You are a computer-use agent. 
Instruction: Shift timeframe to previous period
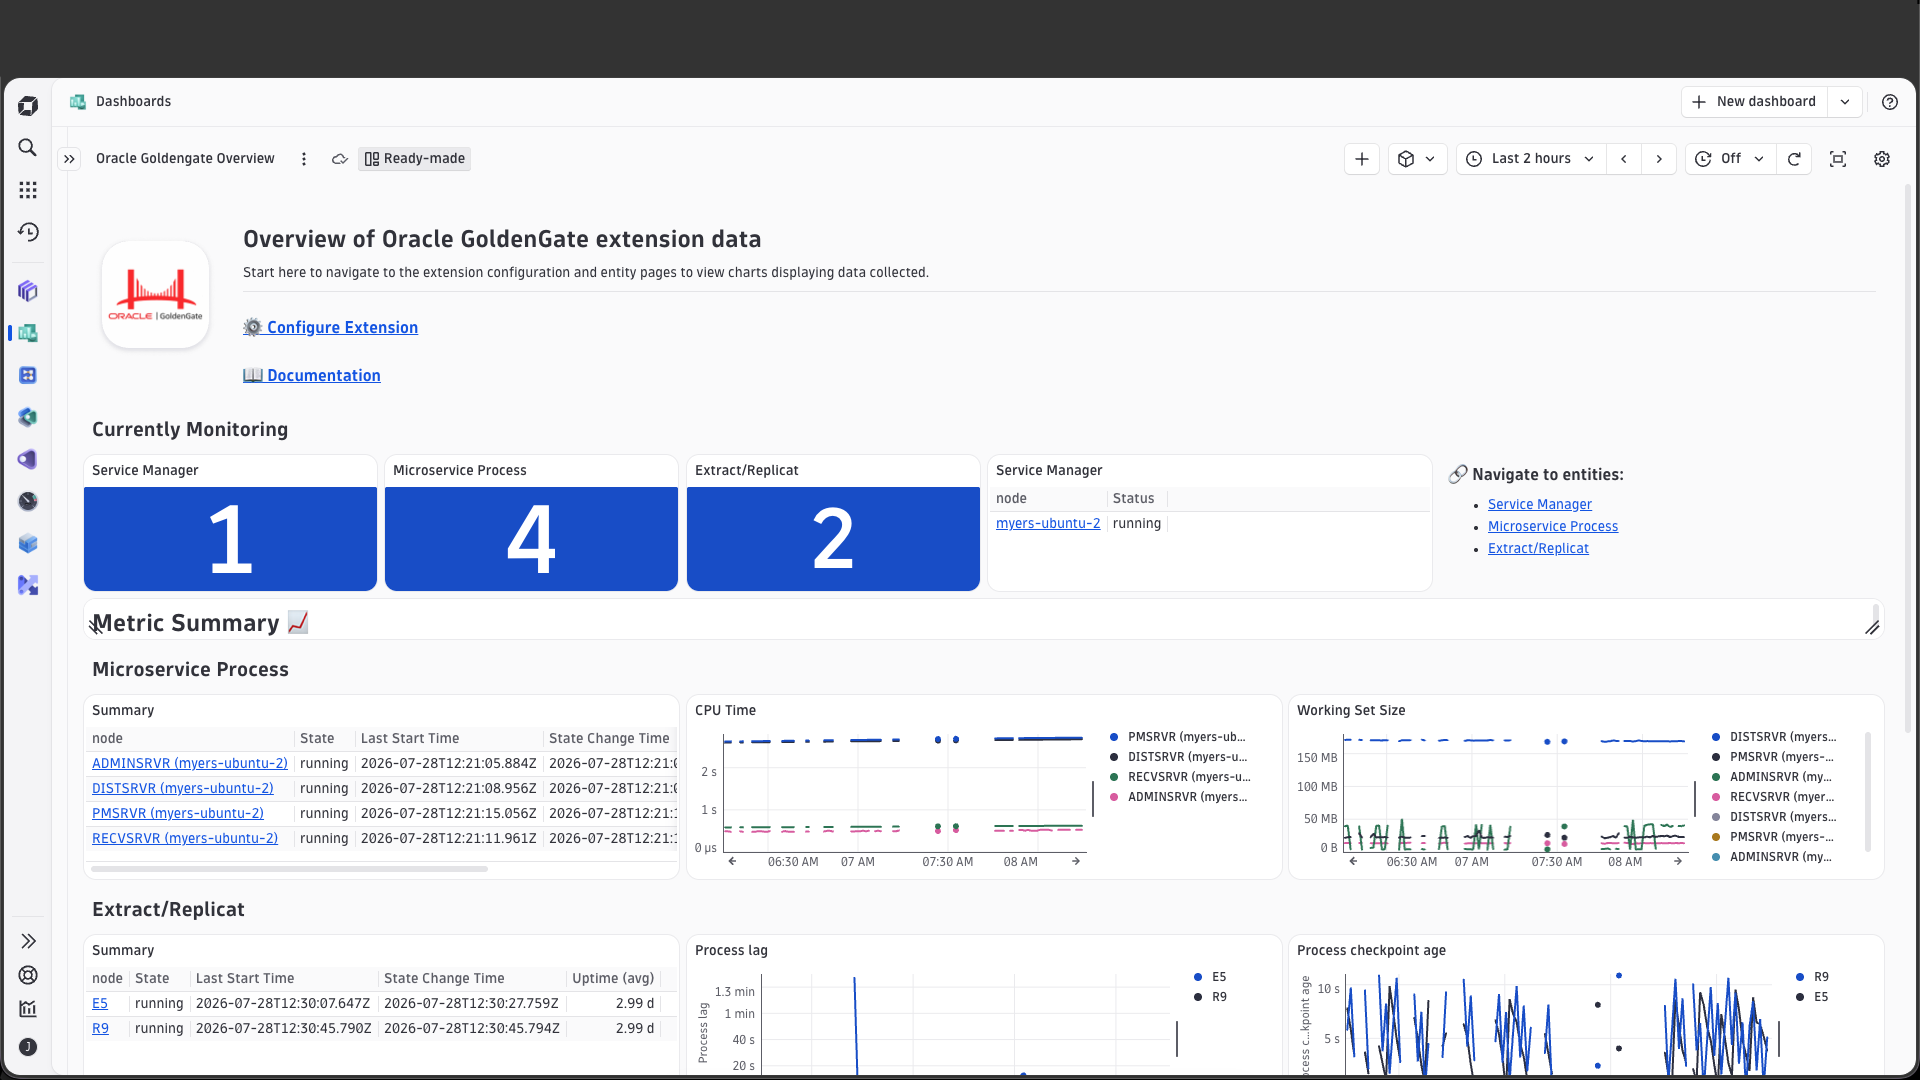click(x=1624, y=159)
